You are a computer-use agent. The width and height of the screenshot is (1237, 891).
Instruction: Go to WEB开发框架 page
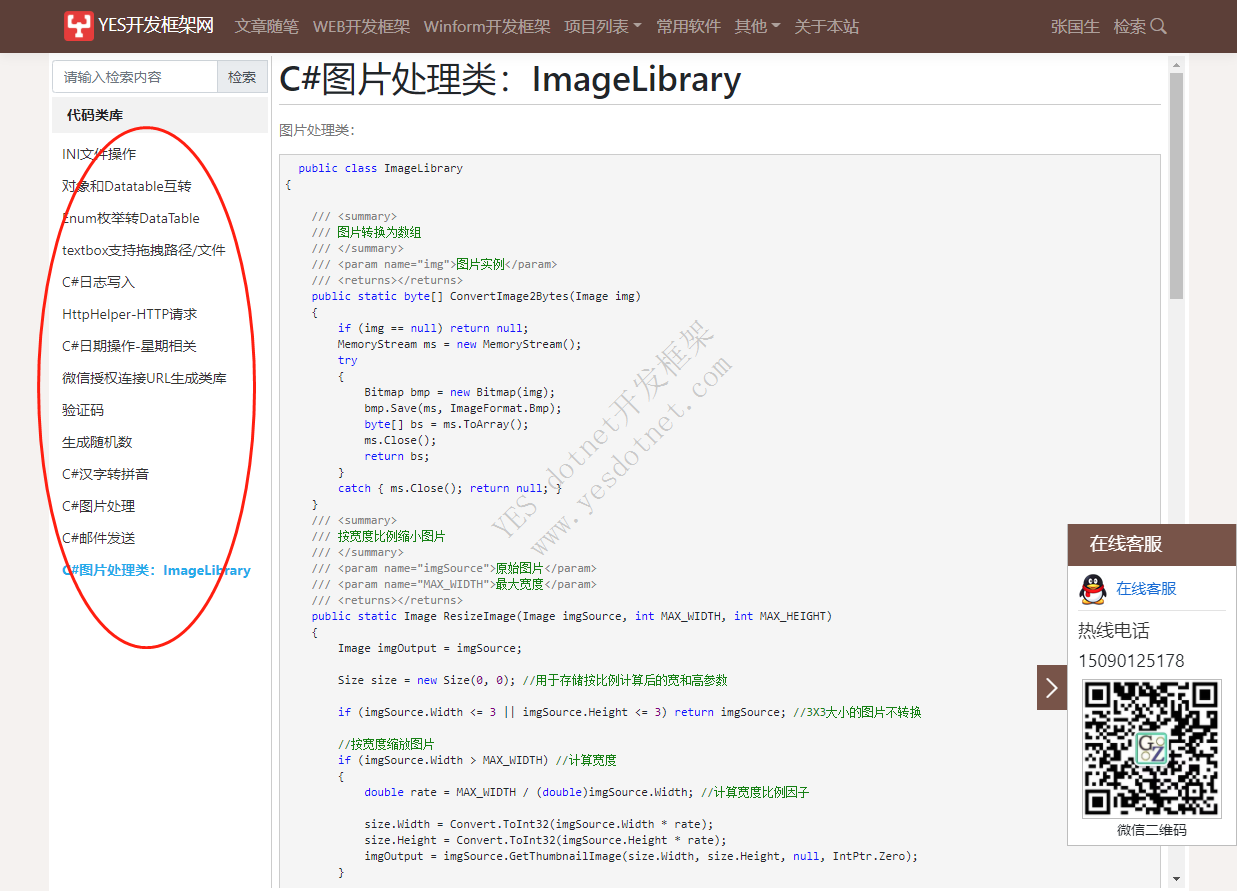361,26
